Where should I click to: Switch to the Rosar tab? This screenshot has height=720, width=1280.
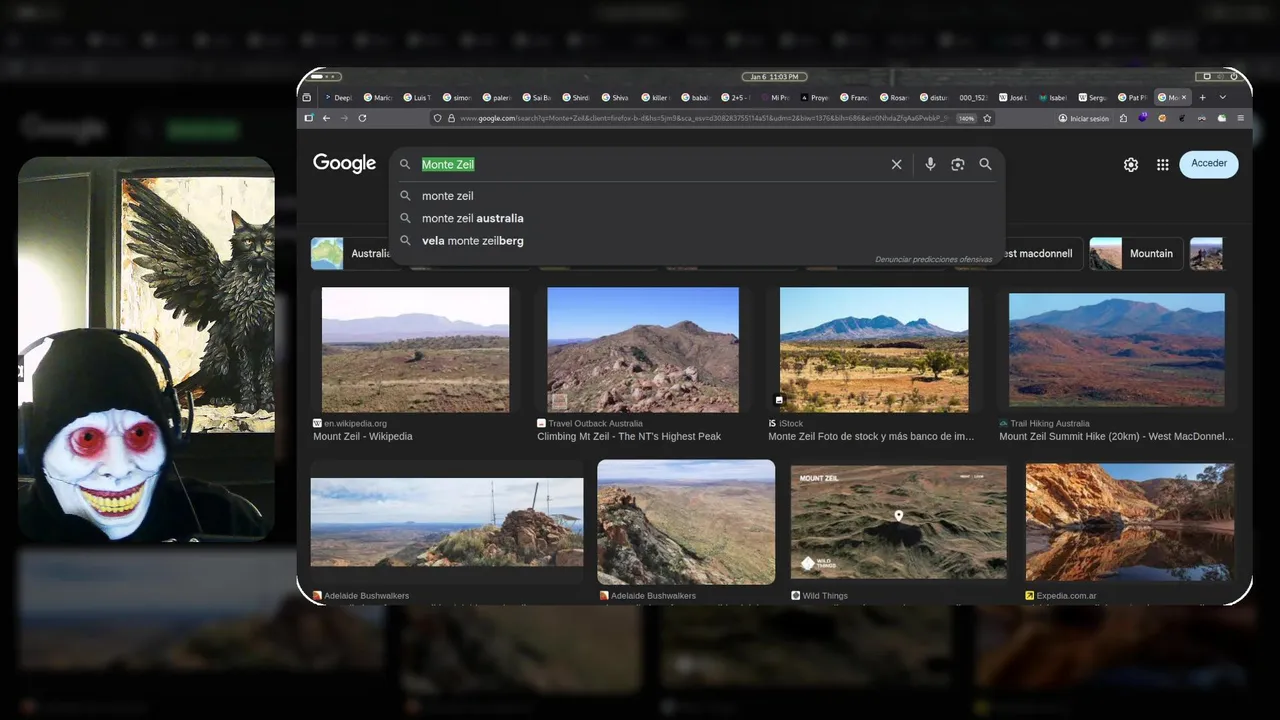894,98
